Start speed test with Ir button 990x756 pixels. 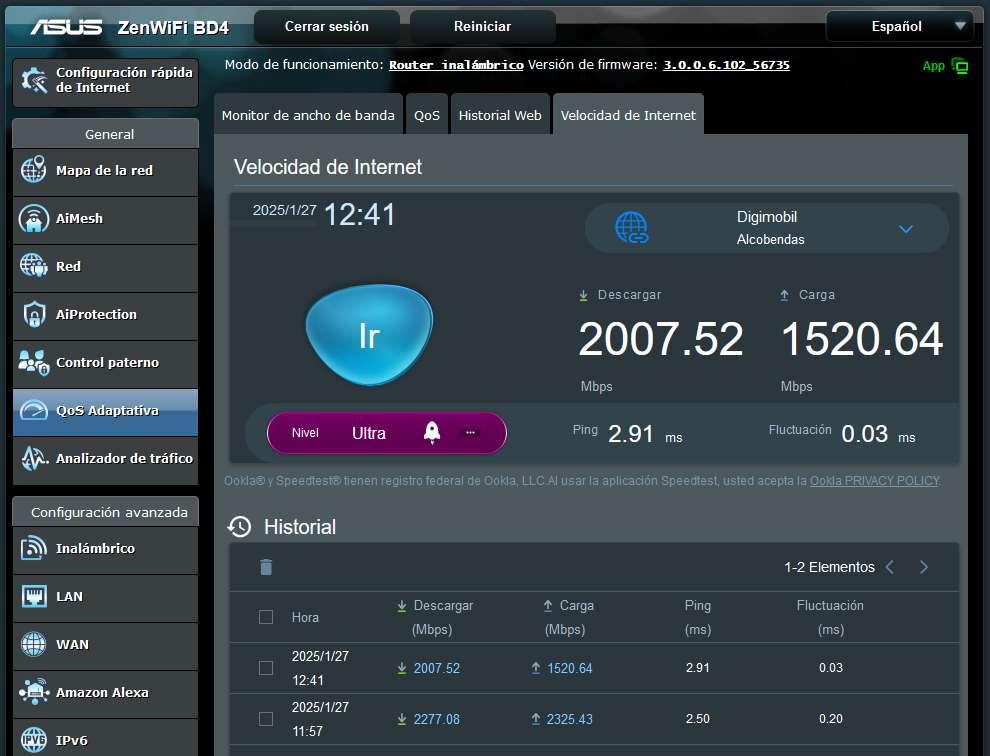click(x=369, y=335)
